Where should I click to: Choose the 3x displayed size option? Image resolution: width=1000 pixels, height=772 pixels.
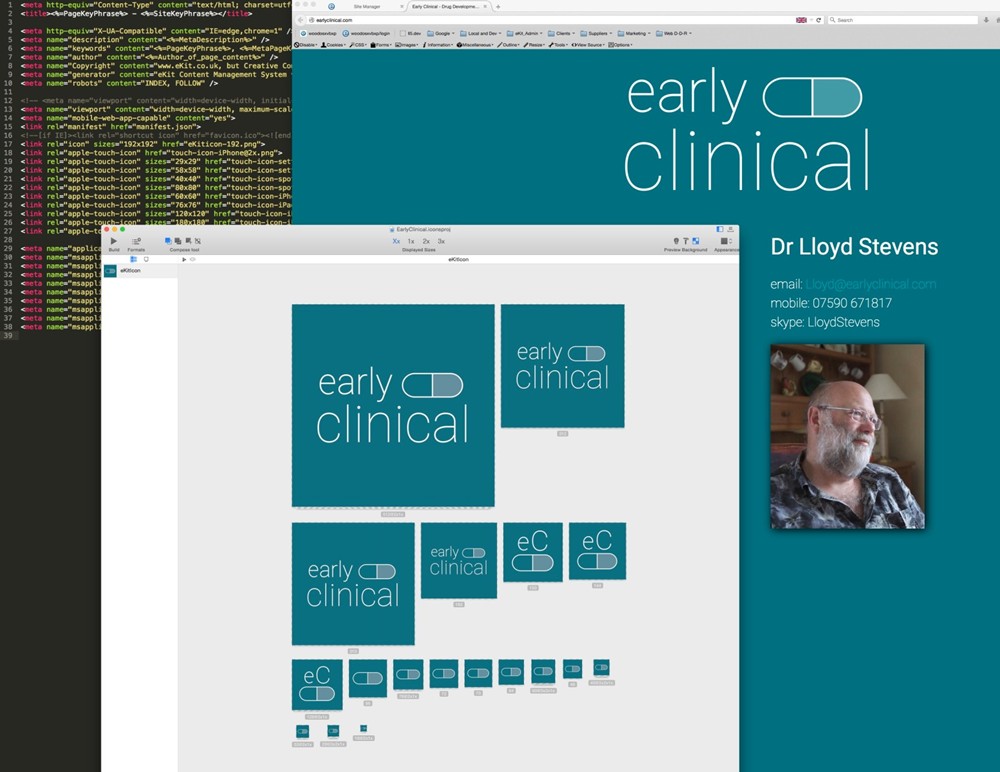pos(441,241)
